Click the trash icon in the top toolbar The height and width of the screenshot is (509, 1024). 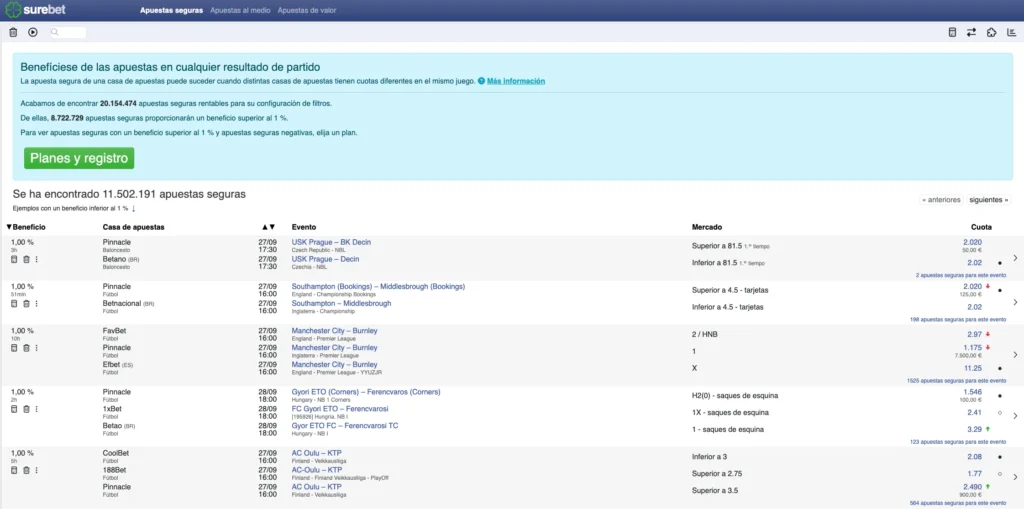pos(13,32)
